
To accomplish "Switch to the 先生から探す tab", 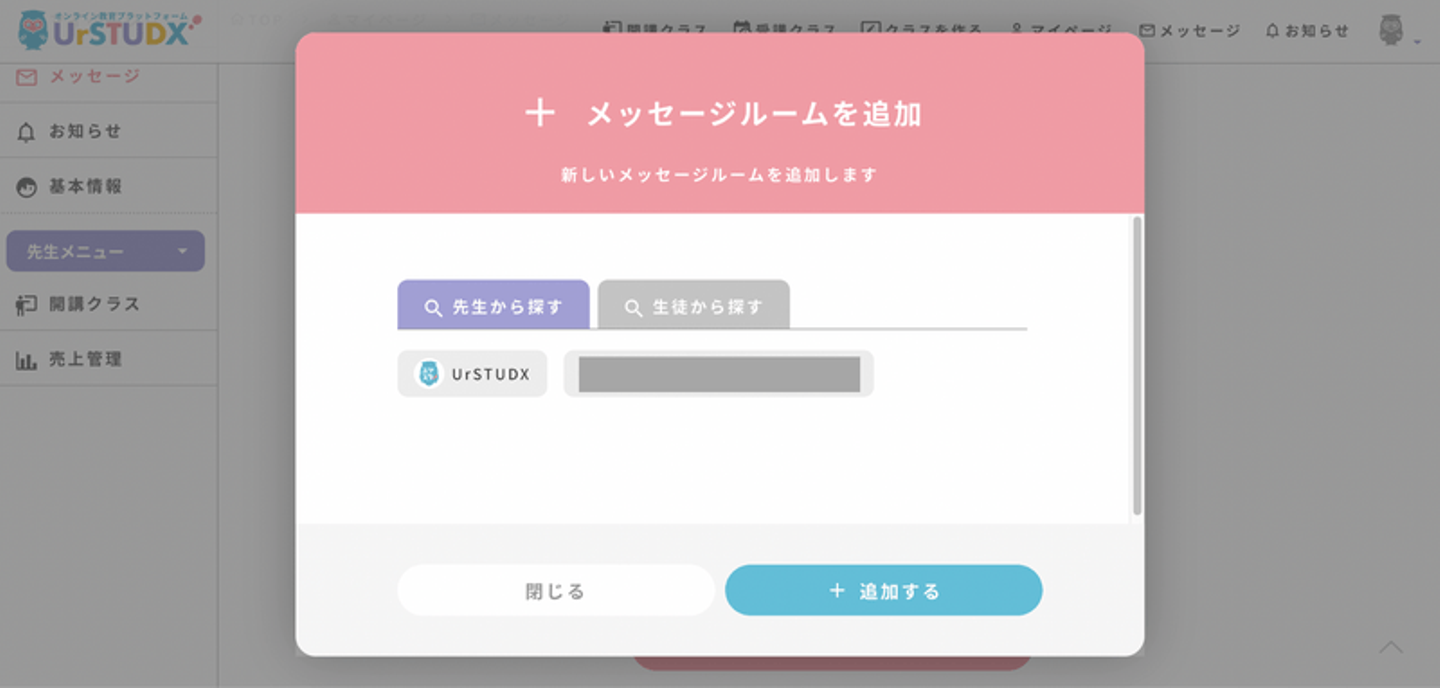I will [x=494, y=307].
